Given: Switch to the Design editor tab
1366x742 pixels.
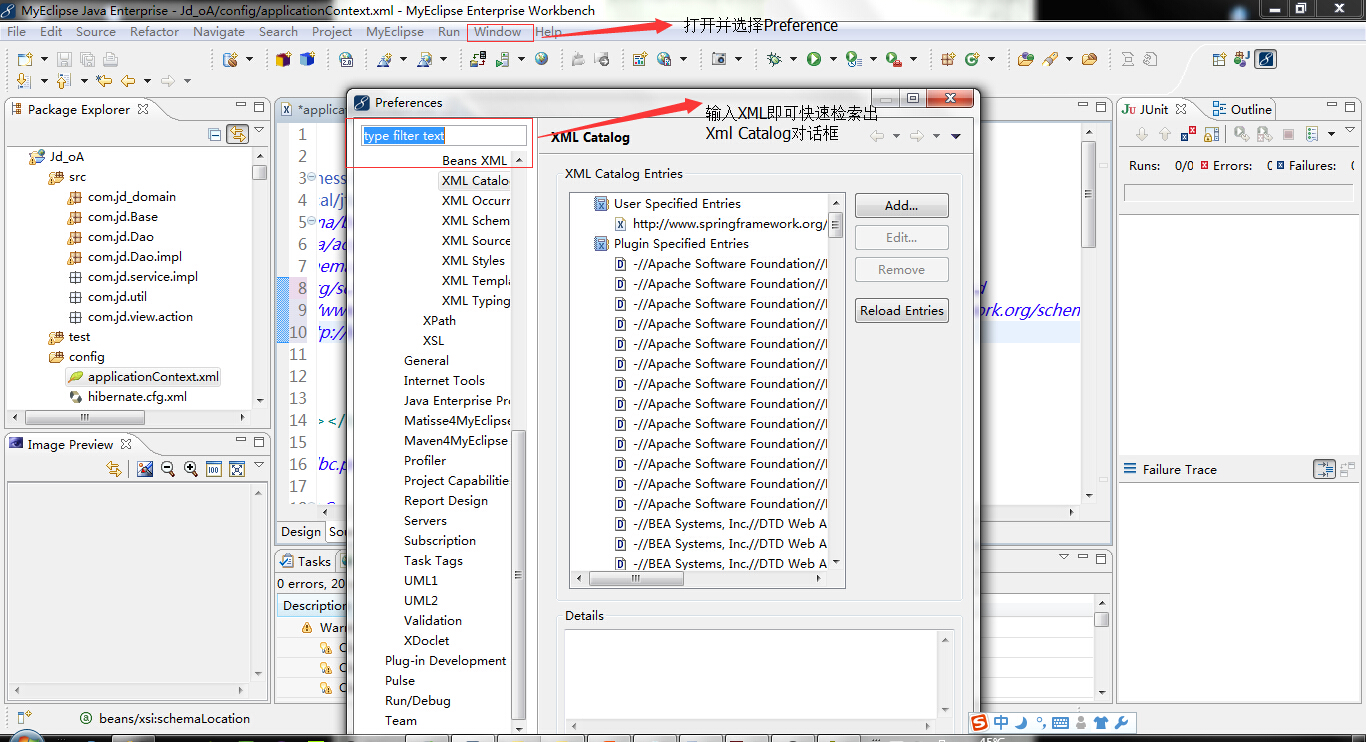Looking at the screenshot, I should coord(301,532).
